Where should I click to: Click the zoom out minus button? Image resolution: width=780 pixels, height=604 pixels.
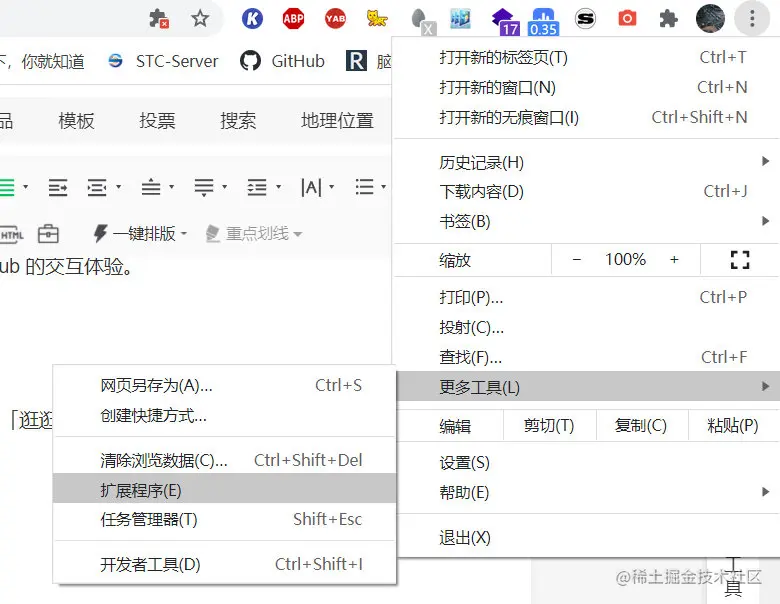[x=577, y=259]
